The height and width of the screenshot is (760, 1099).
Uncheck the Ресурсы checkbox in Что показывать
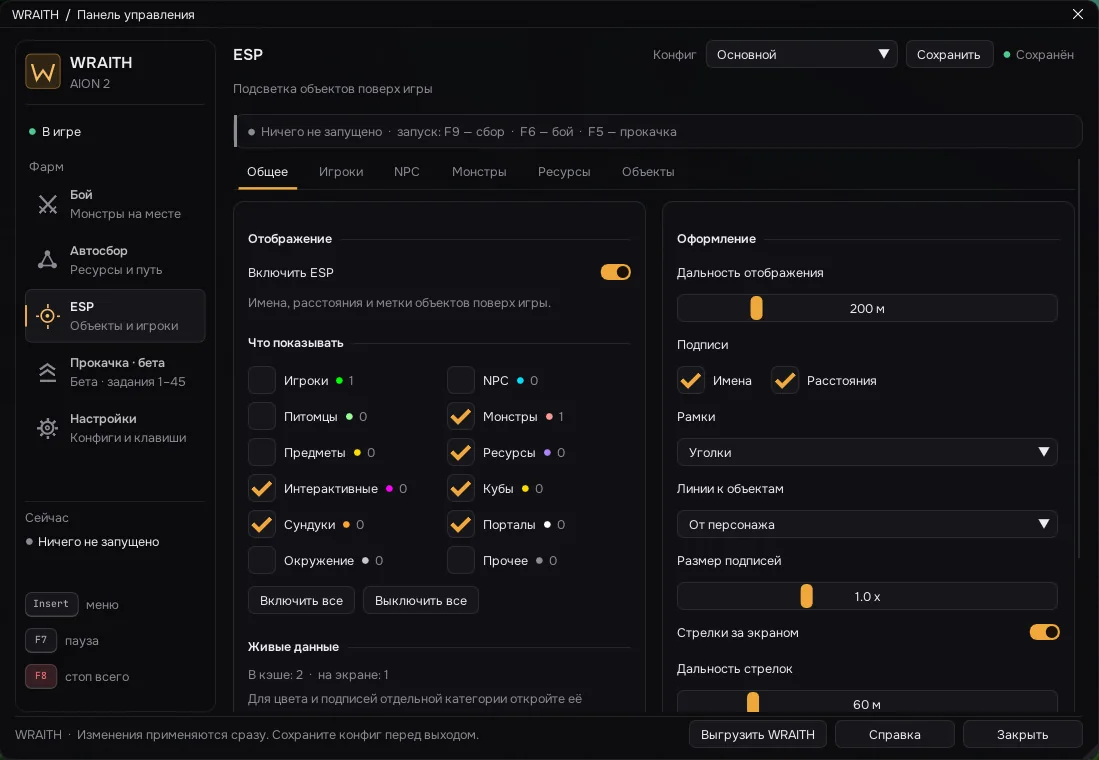coord(460,452)
